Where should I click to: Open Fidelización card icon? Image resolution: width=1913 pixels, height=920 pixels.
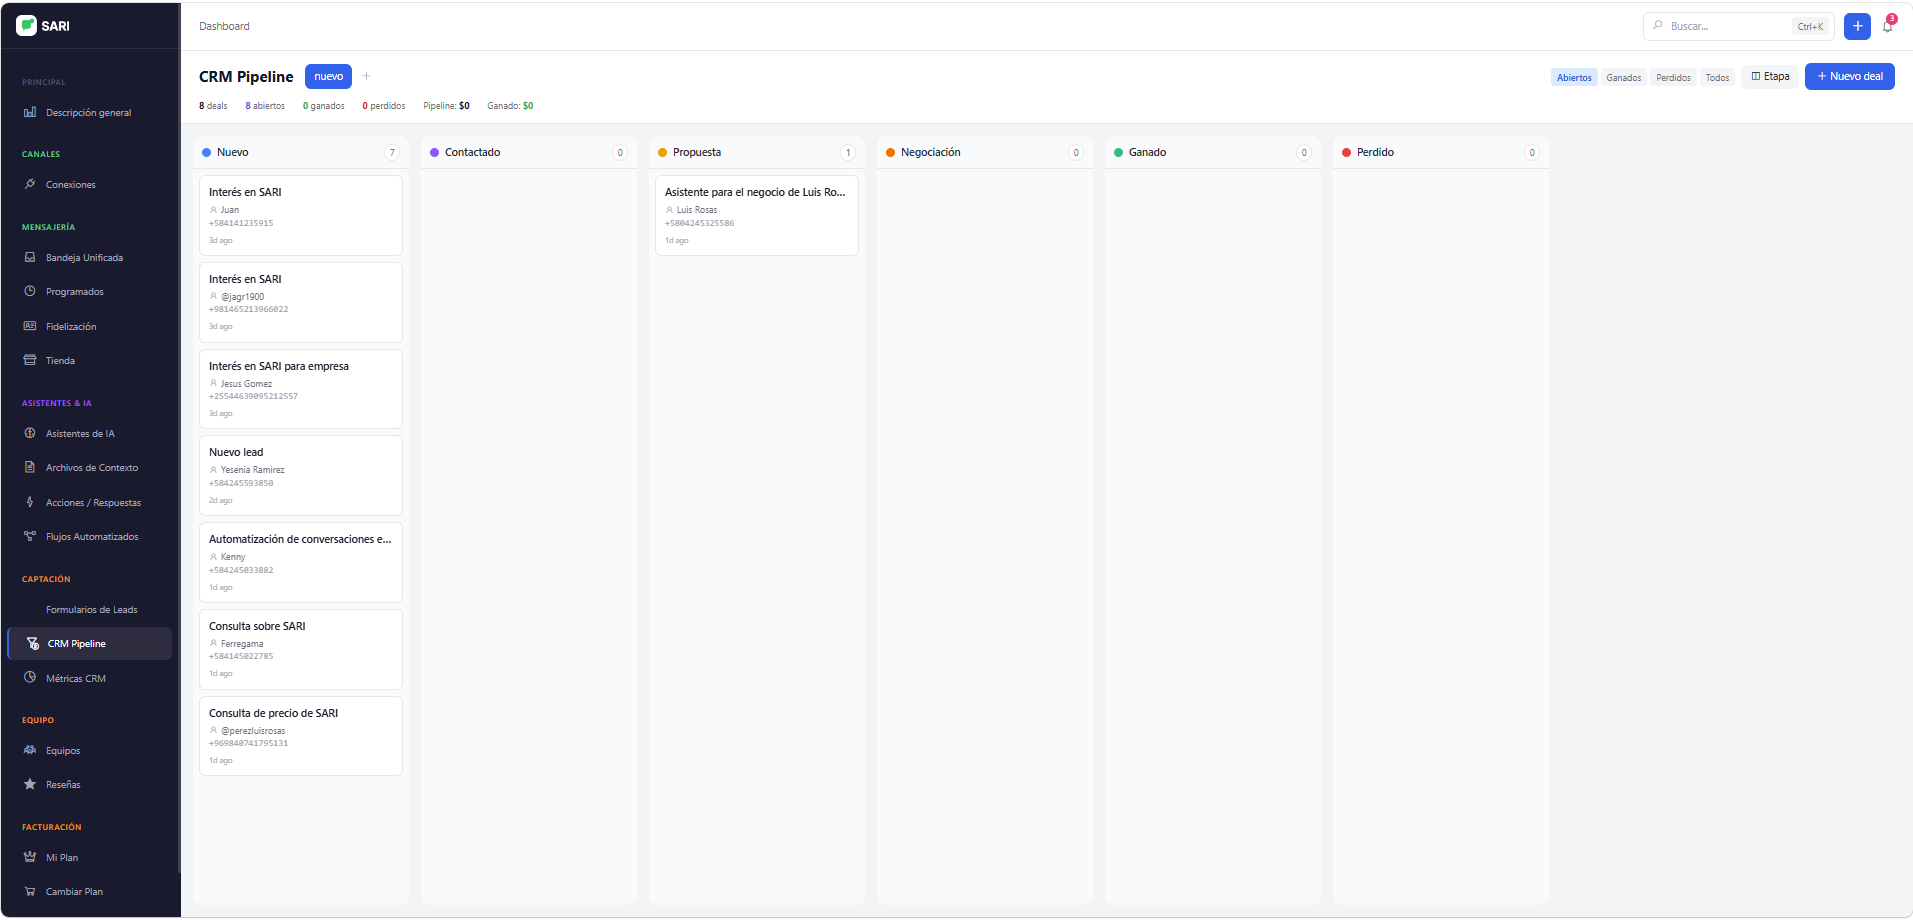coord(30,326)
